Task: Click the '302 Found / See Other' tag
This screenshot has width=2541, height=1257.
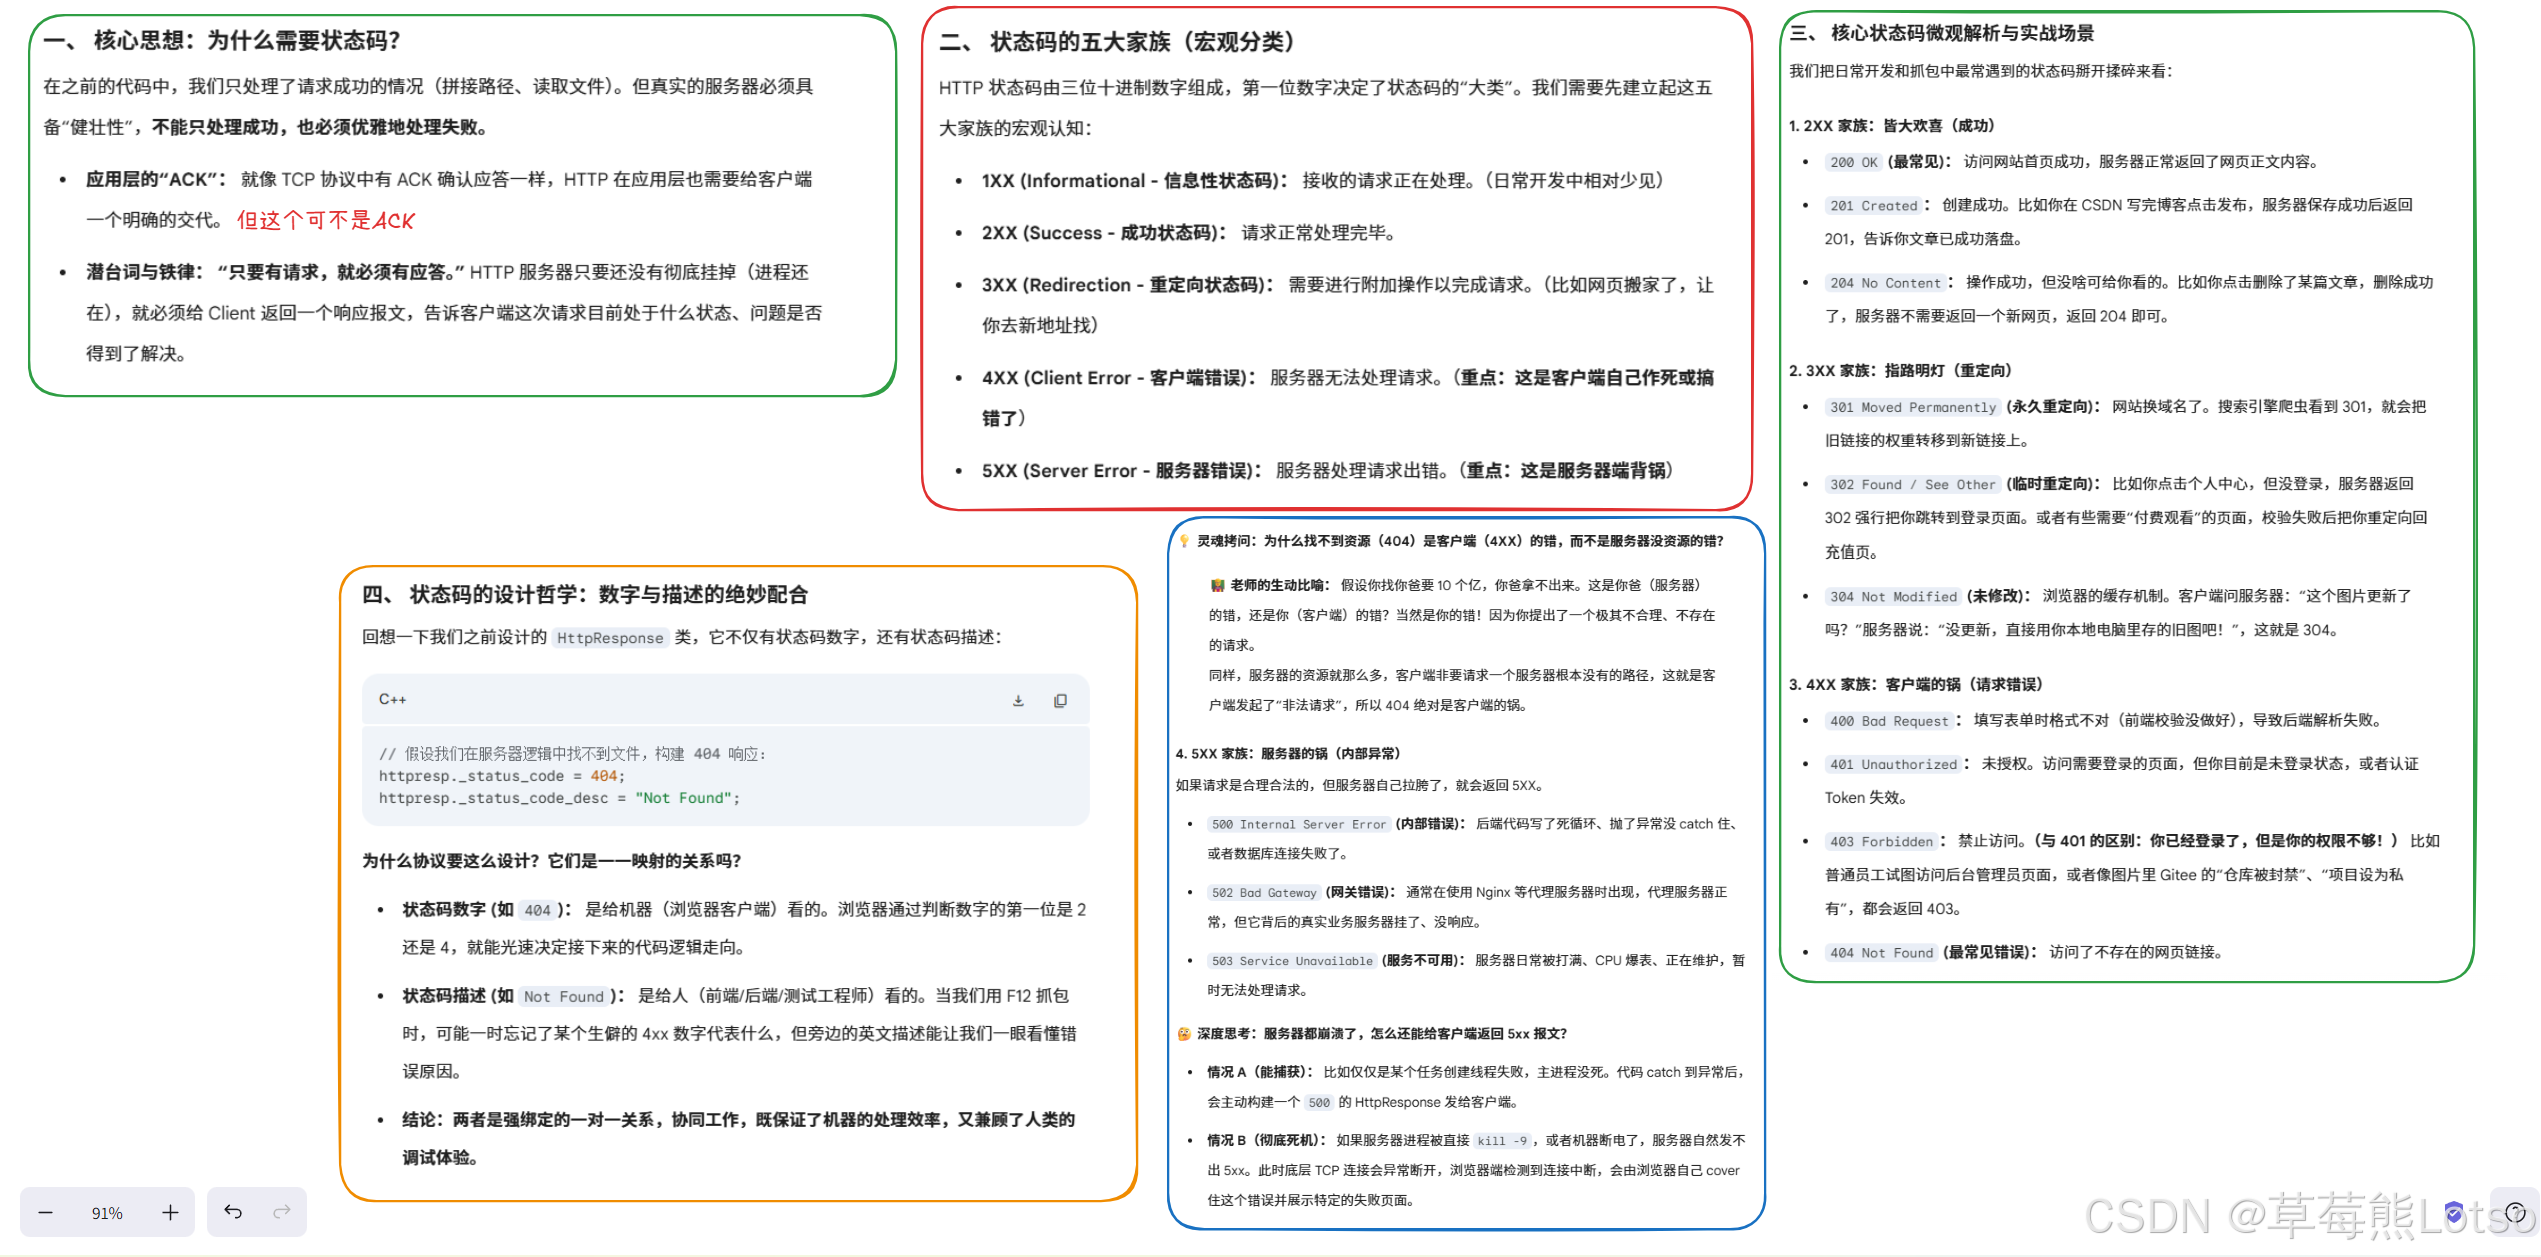Action: coord(1913,485)
